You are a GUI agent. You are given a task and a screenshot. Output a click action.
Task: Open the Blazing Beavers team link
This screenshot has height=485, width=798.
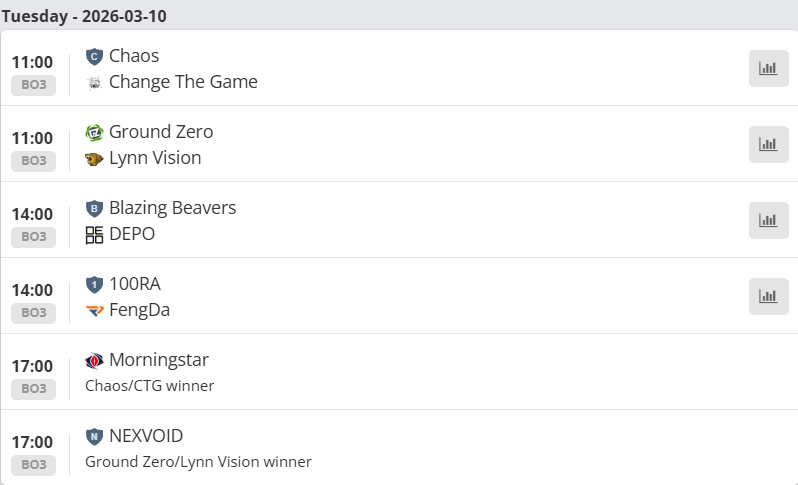tap(172, 208)
